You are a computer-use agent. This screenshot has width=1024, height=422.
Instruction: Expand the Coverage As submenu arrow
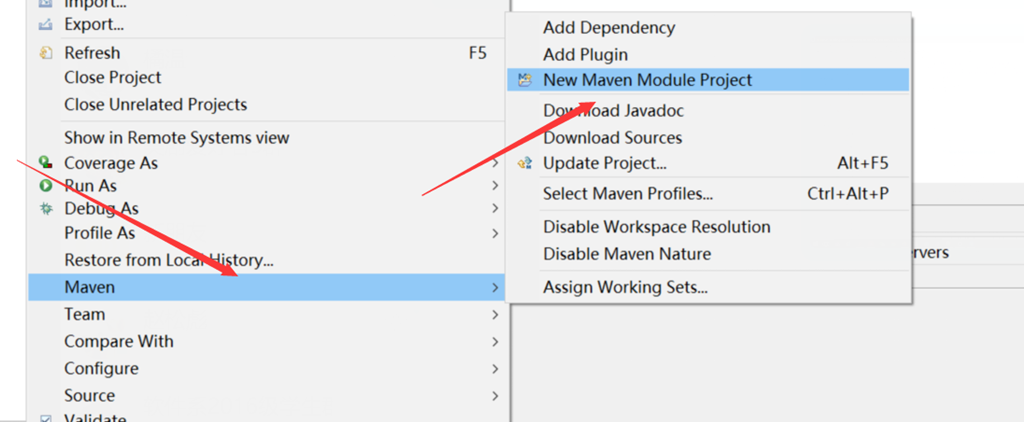496,162
